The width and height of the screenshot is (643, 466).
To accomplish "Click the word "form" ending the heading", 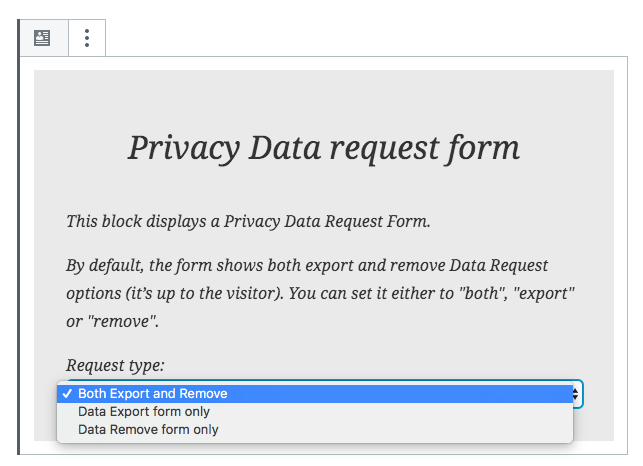I will 483,148.
